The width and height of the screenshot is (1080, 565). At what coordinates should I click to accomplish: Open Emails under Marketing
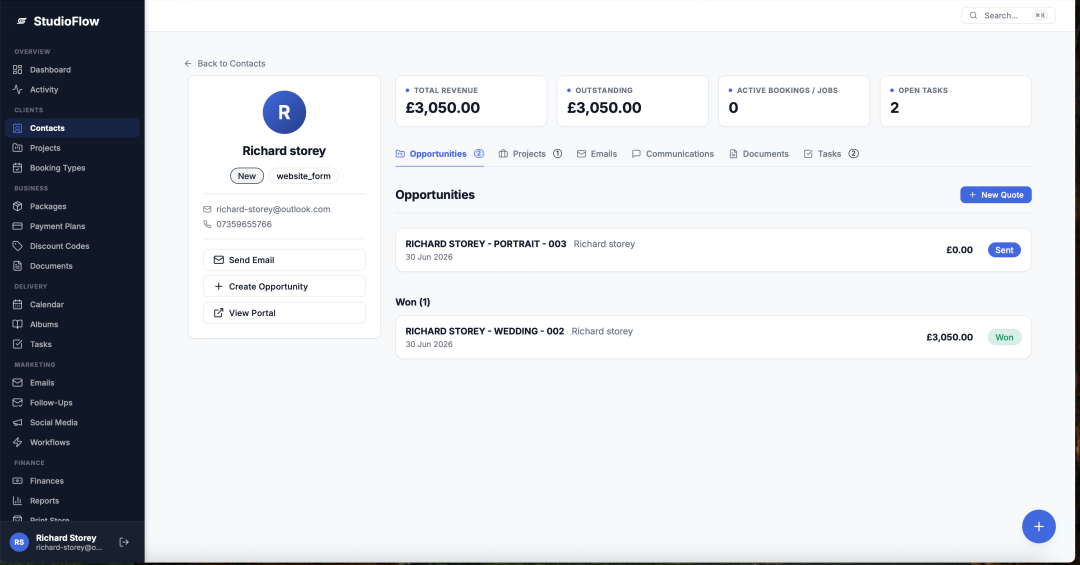coord(72,383)
